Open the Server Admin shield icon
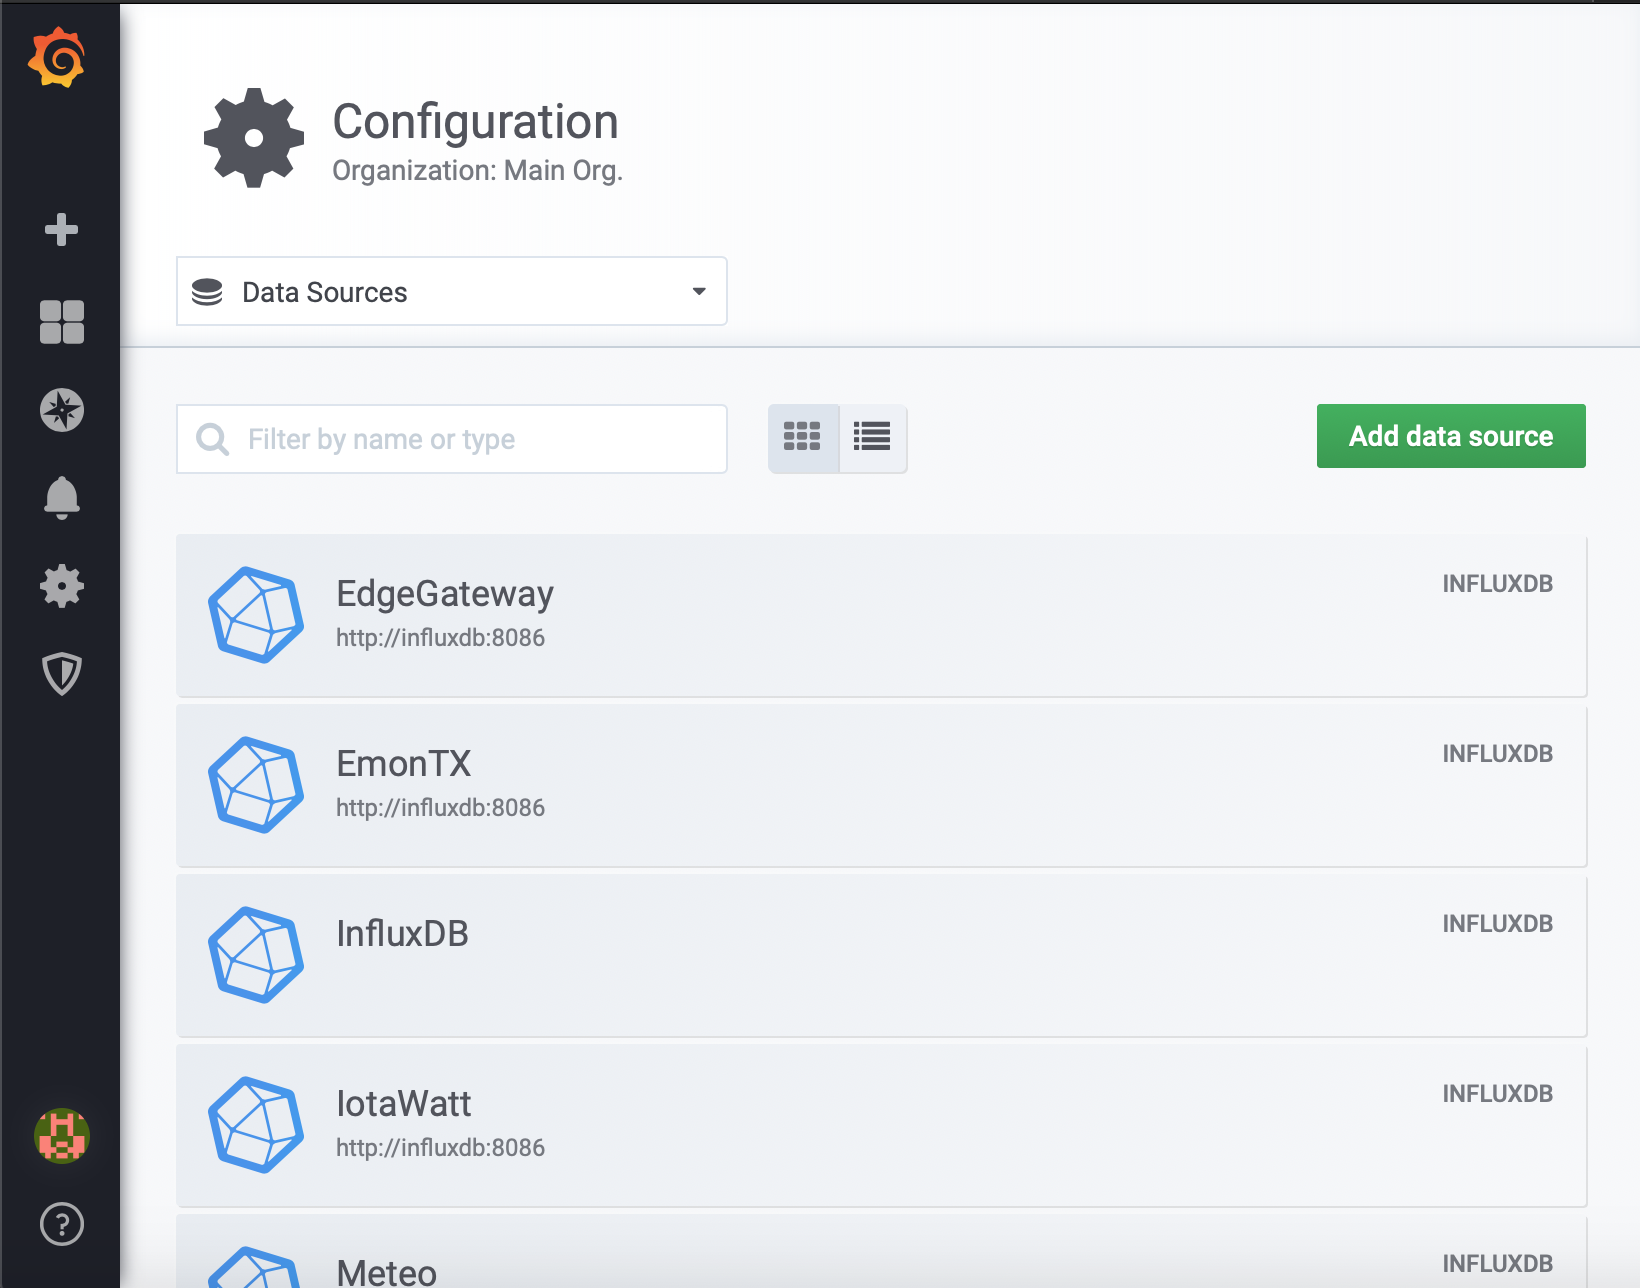The height and width of the screenshot is (1288, 1640). coord(61,674)
